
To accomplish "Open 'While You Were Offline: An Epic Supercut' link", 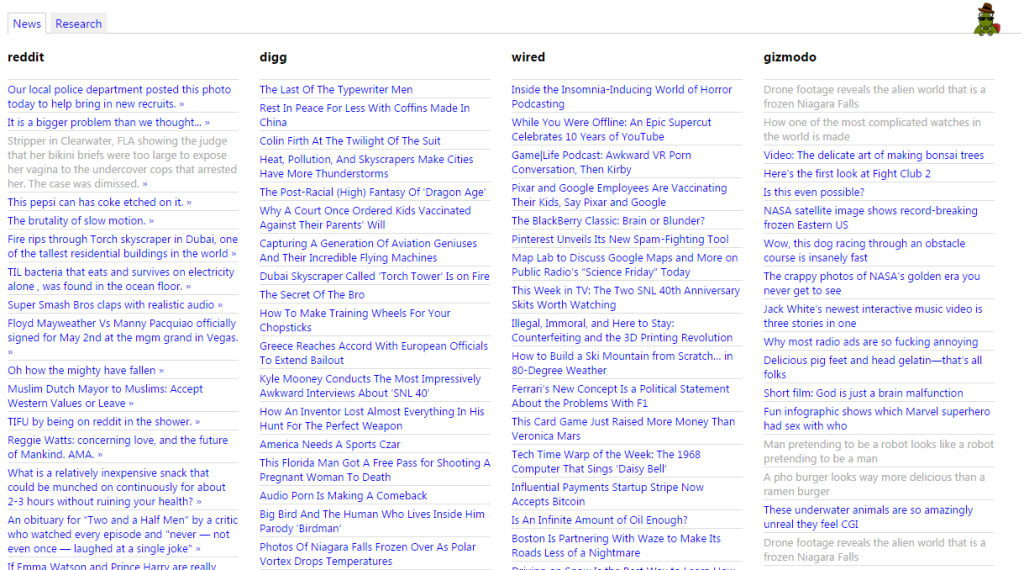I will tap(611, 129).
